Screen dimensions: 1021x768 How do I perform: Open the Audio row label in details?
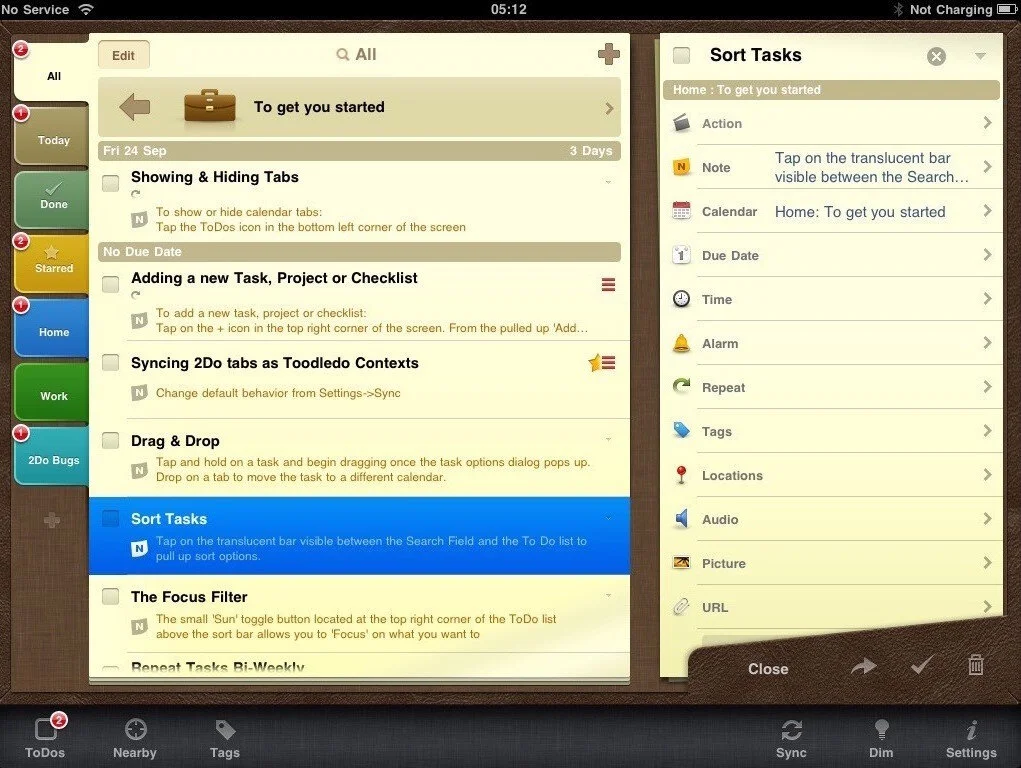pos(720,519)
